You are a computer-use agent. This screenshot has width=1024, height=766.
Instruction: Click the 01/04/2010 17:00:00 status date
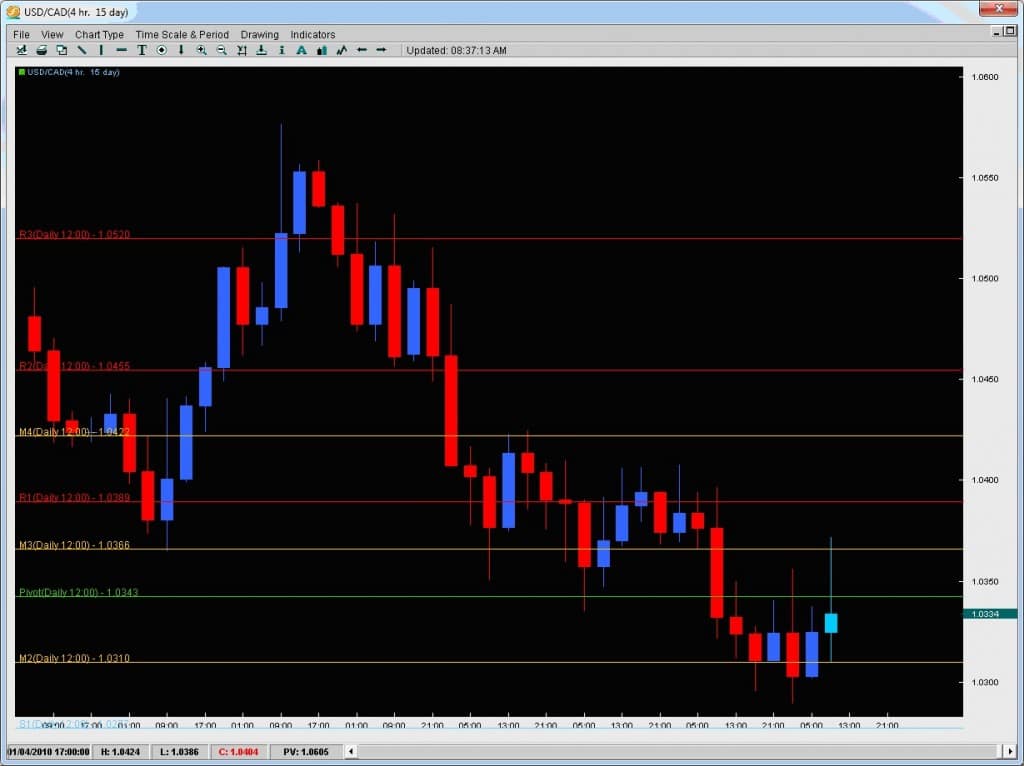click(49, 752)
